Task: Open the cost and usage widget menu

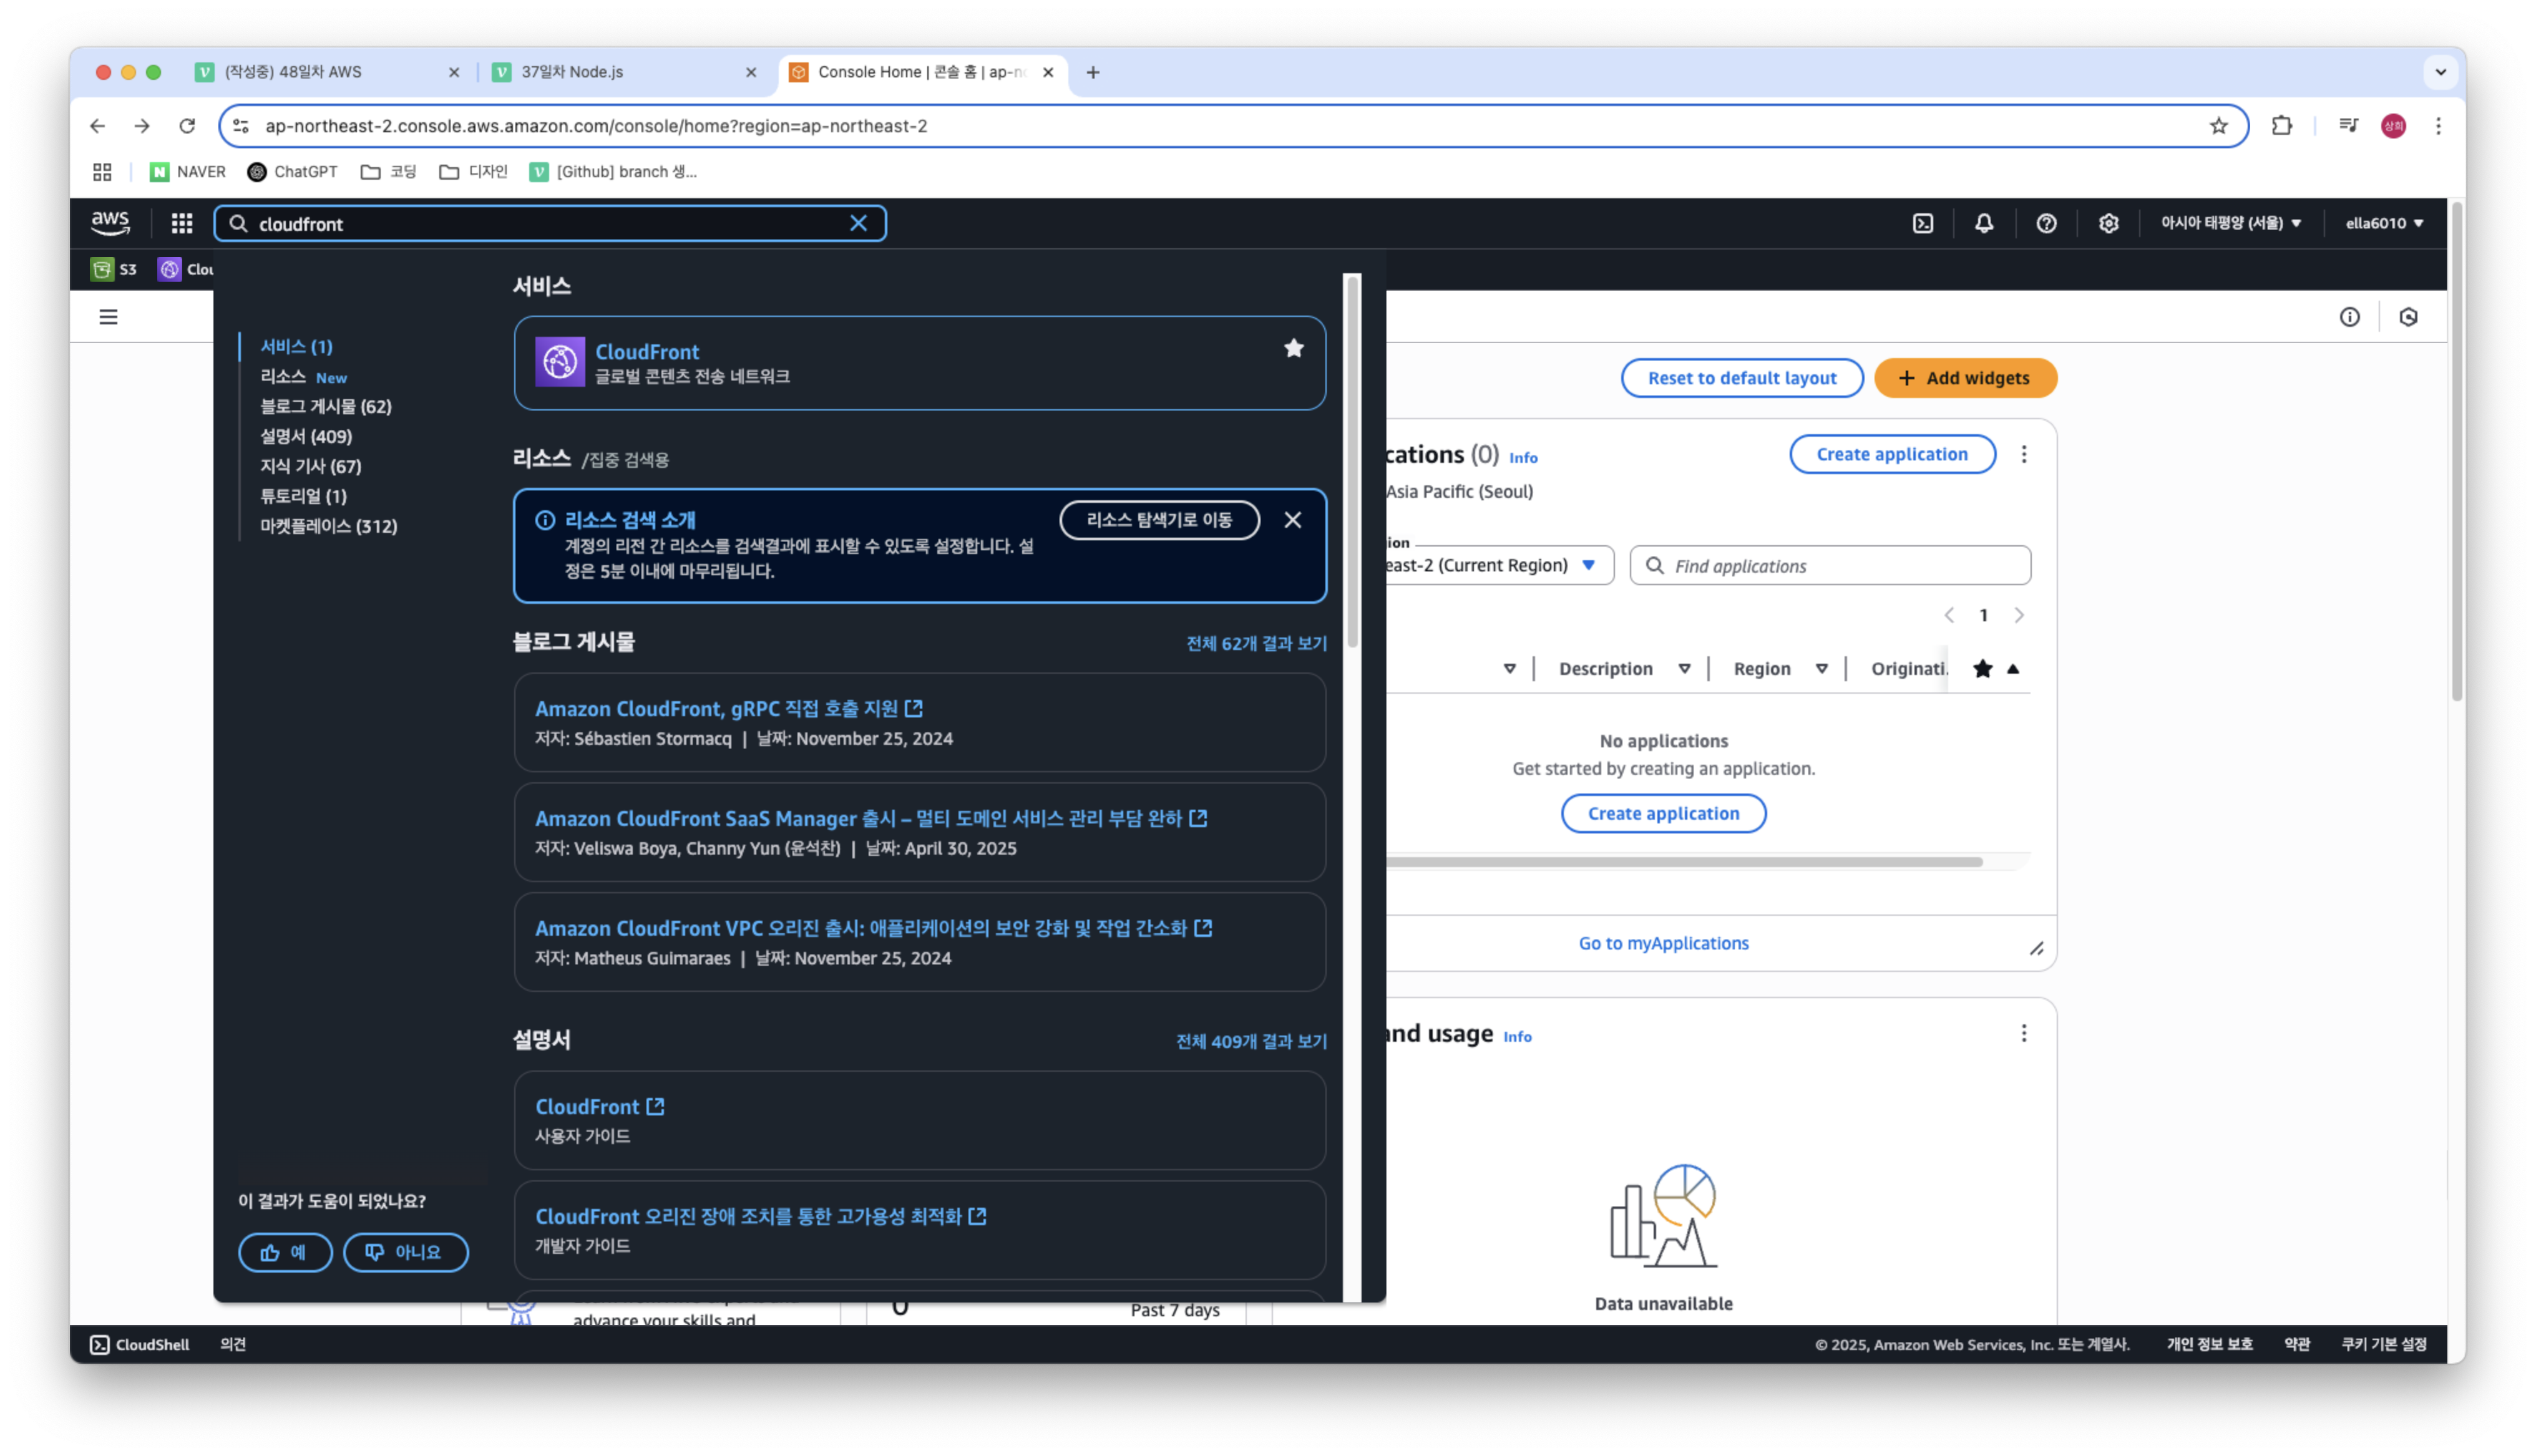Action: click(x=2024, y=1033)
